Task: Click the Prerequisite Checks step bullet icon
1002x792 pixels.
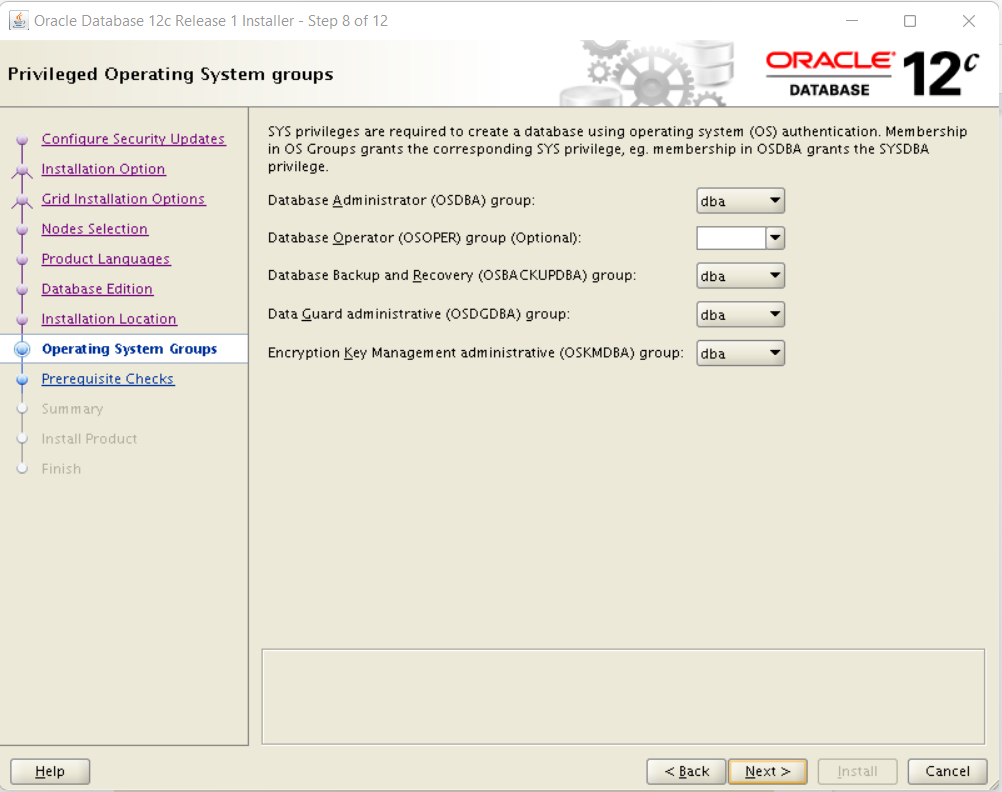Action: [22, 379]
